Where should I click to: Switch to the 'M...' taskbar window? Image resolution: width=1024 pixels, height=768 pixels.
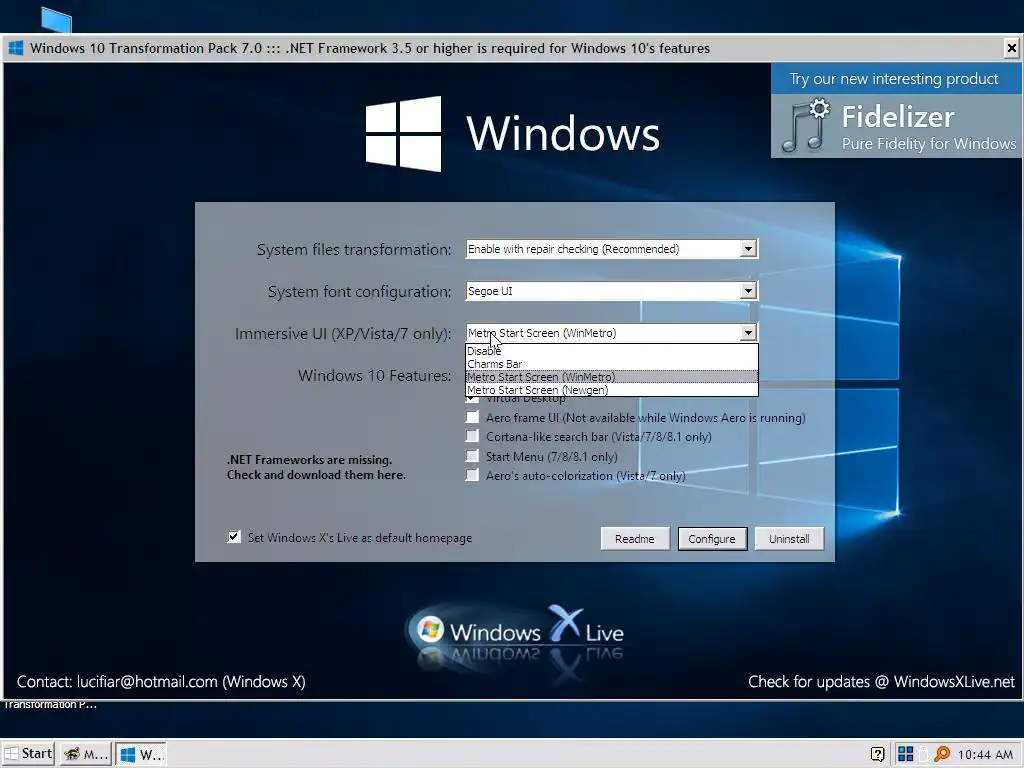(x=85, y=754)
